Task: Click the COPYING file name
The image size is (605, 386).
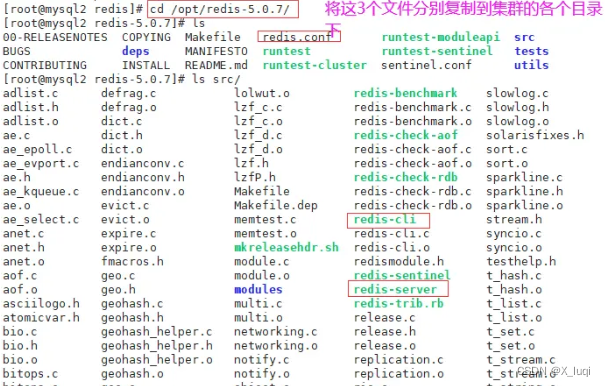Action: click(x=146, y=37)
